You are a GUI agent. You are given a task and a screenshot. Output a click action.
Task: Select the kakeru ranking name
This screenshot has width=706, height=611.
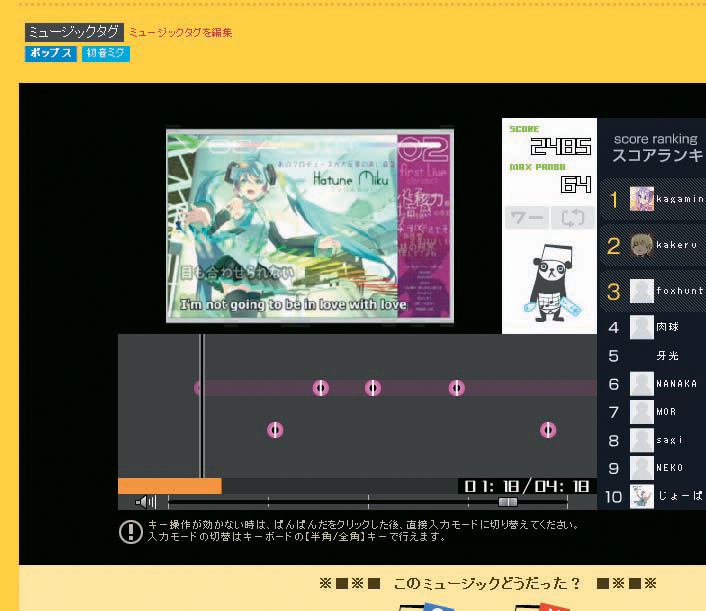pyautogui.click(x=676, y=245)
